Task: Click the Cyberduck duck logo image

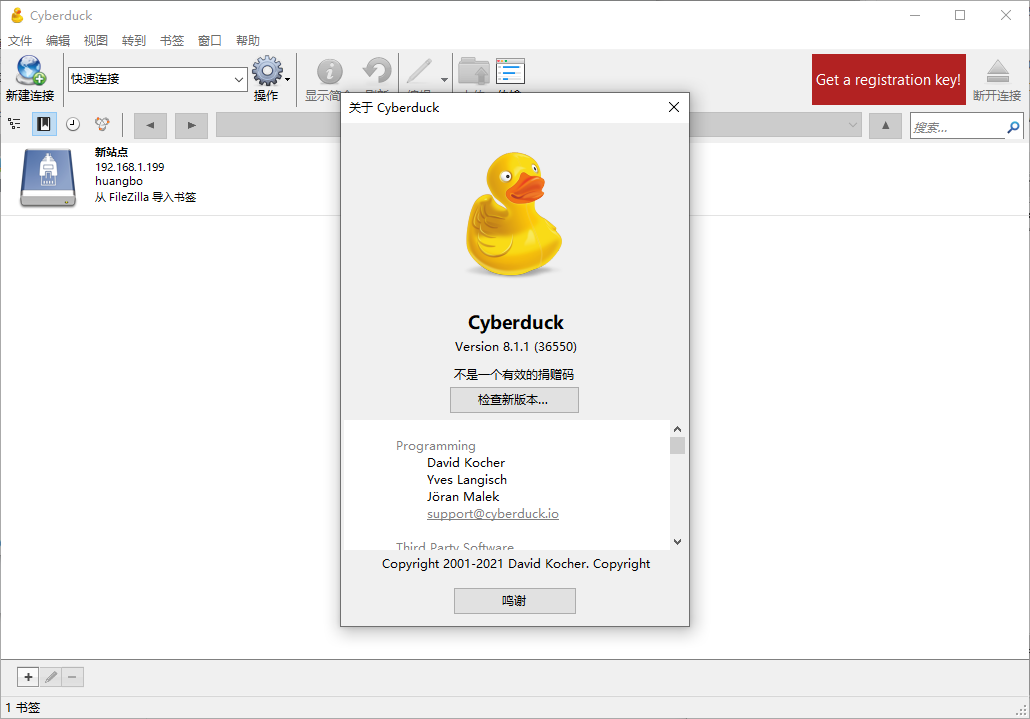Action: pyautogui.click(x=514, y=213)
